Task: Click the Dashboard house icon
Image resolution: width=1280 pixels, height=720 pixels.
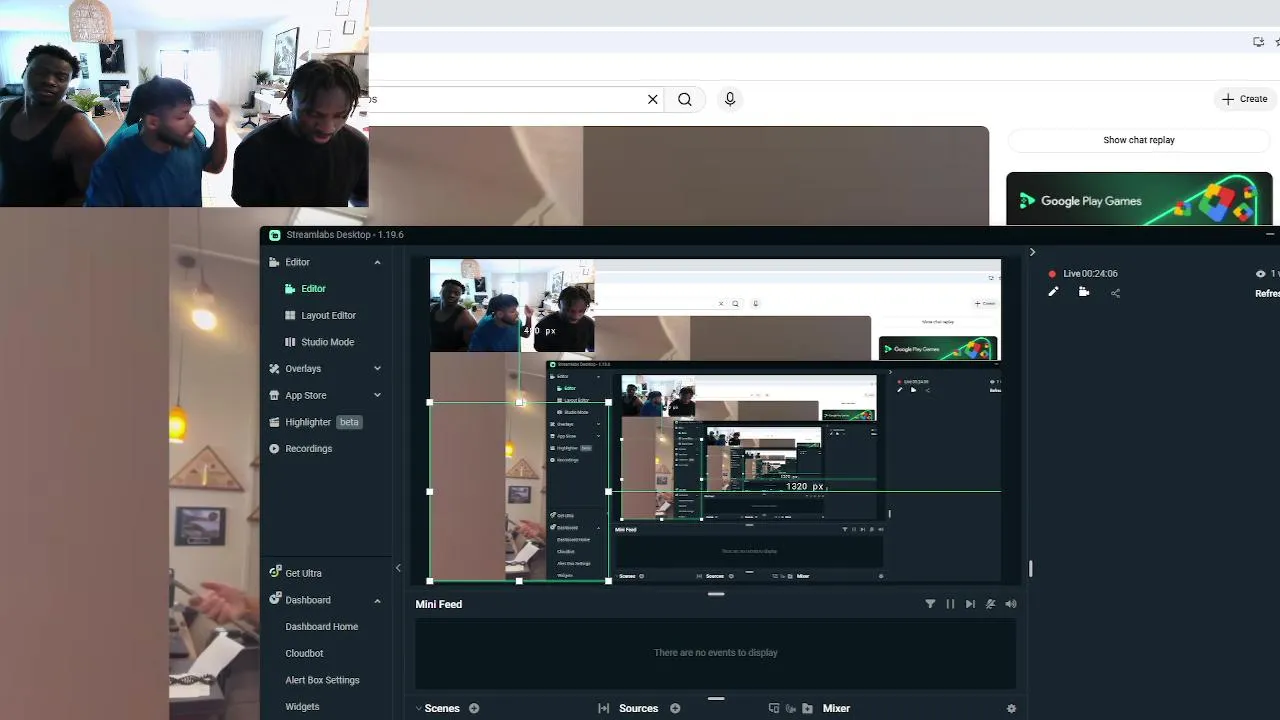Action: point(274,600)
